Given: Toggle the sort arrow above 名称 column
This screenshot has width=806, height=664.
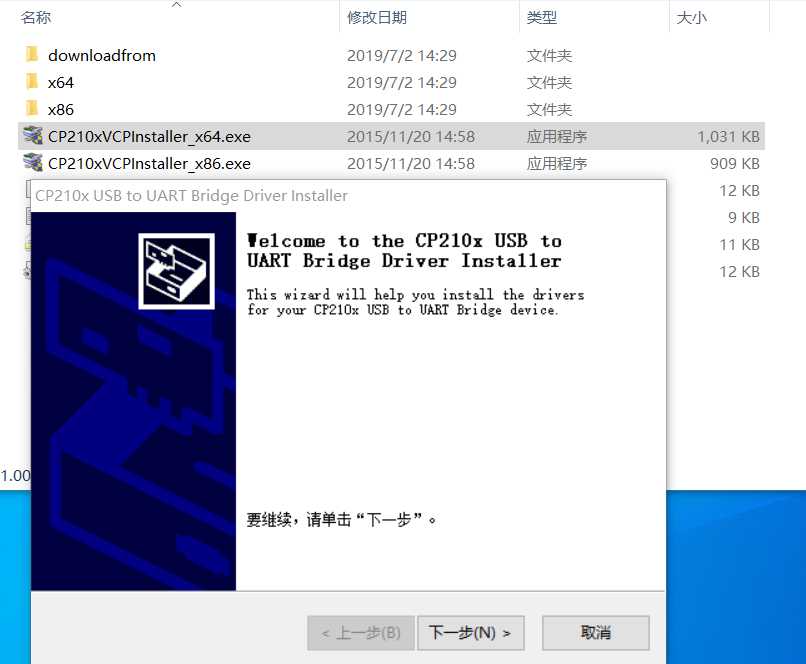Looking at the screenshot, I should click(x=176, y=4).
